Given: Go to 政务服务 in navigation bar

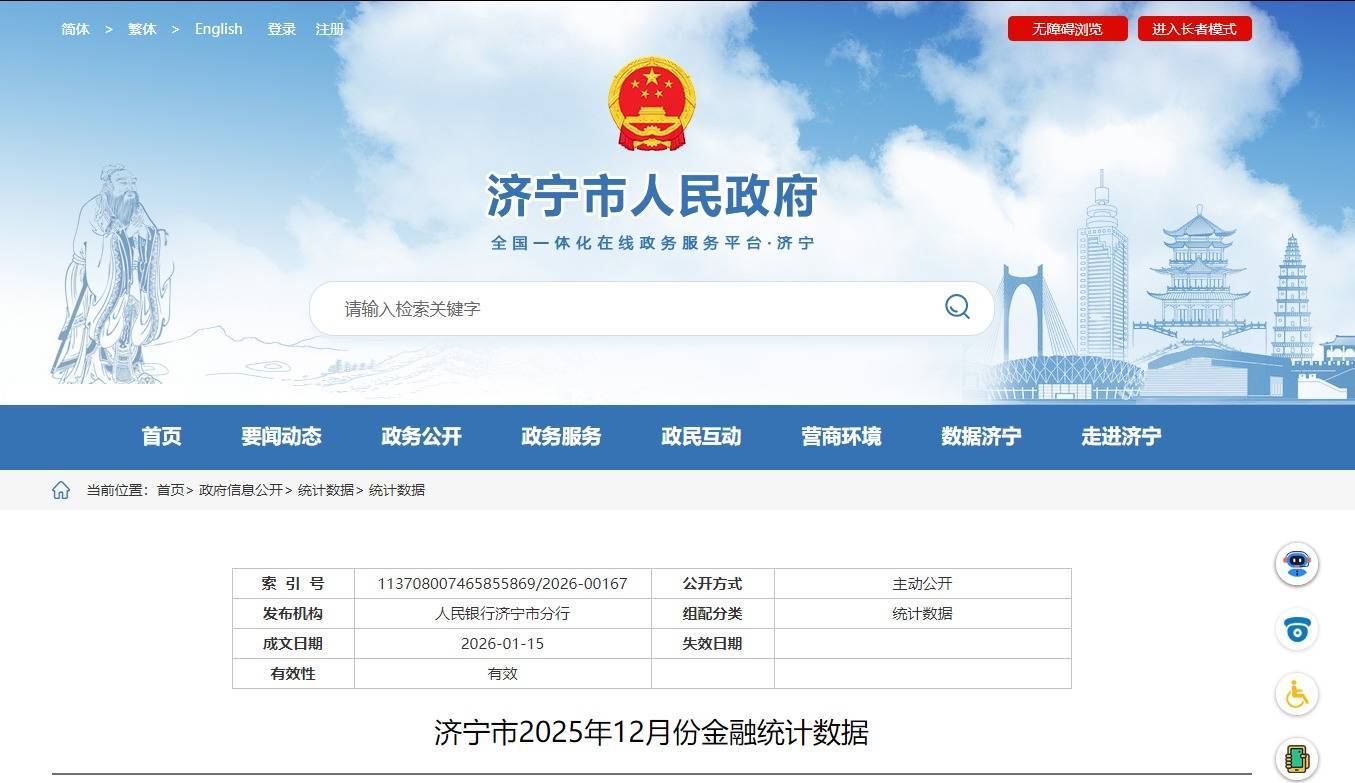Looking at the screenshot, I should tap(561, 437).
